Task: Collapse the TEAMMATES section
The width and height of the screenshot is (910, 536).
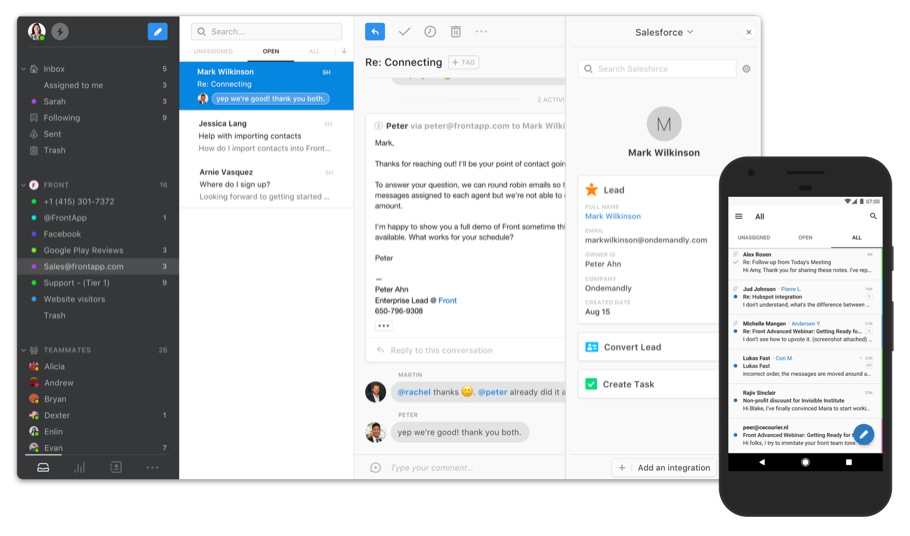Action: (x=23, y=350)
